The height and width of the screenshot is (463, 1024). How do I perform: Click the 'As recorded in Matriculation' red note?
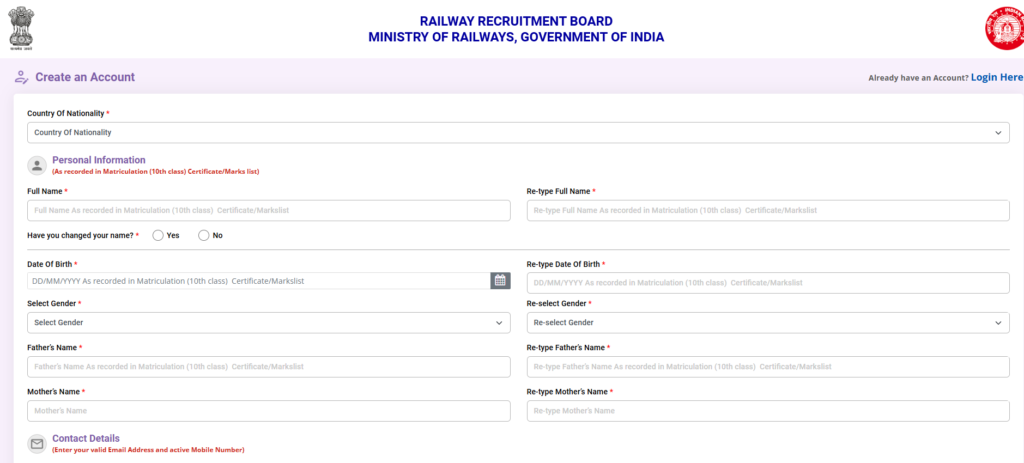point(156,172)
